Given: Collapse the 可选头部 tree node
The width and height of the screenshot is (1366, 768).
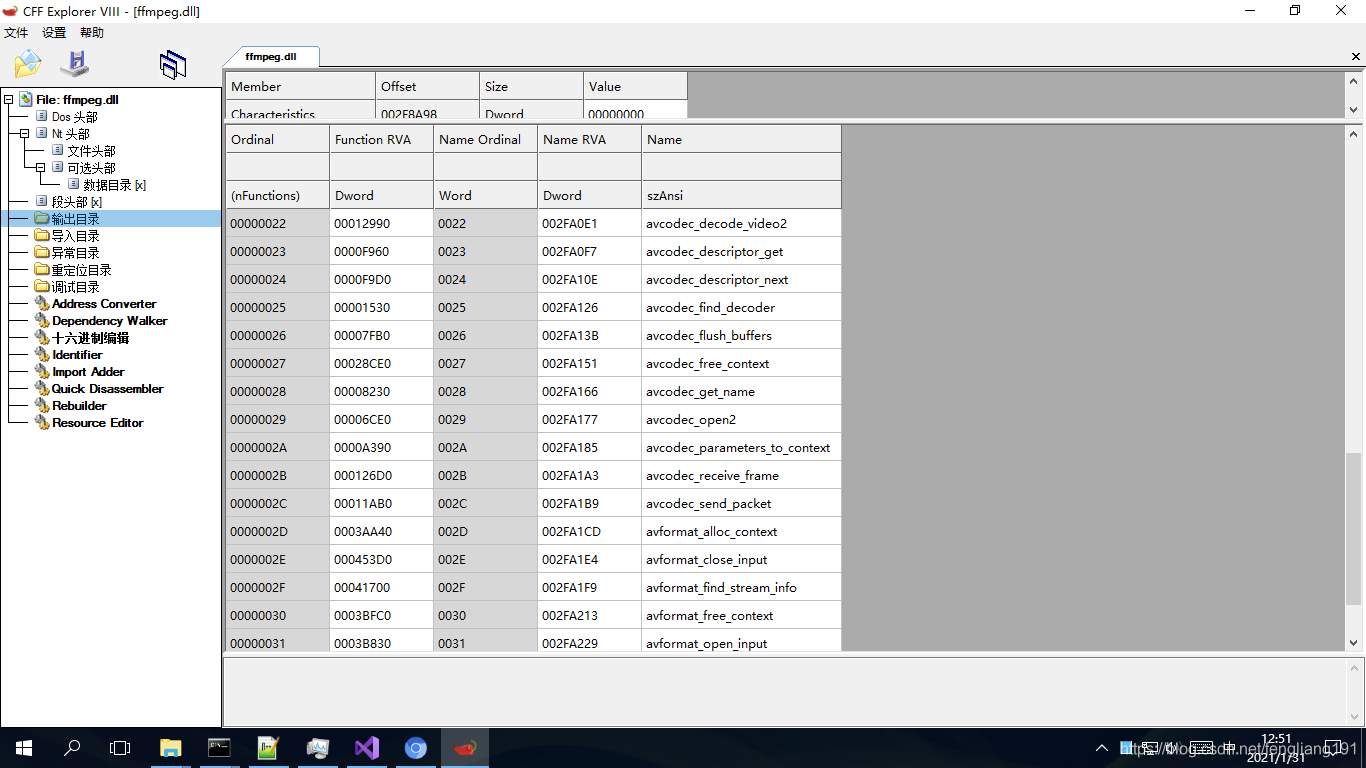Looking at the screenshot, I should pyautogui.click(x=40, y=168).
